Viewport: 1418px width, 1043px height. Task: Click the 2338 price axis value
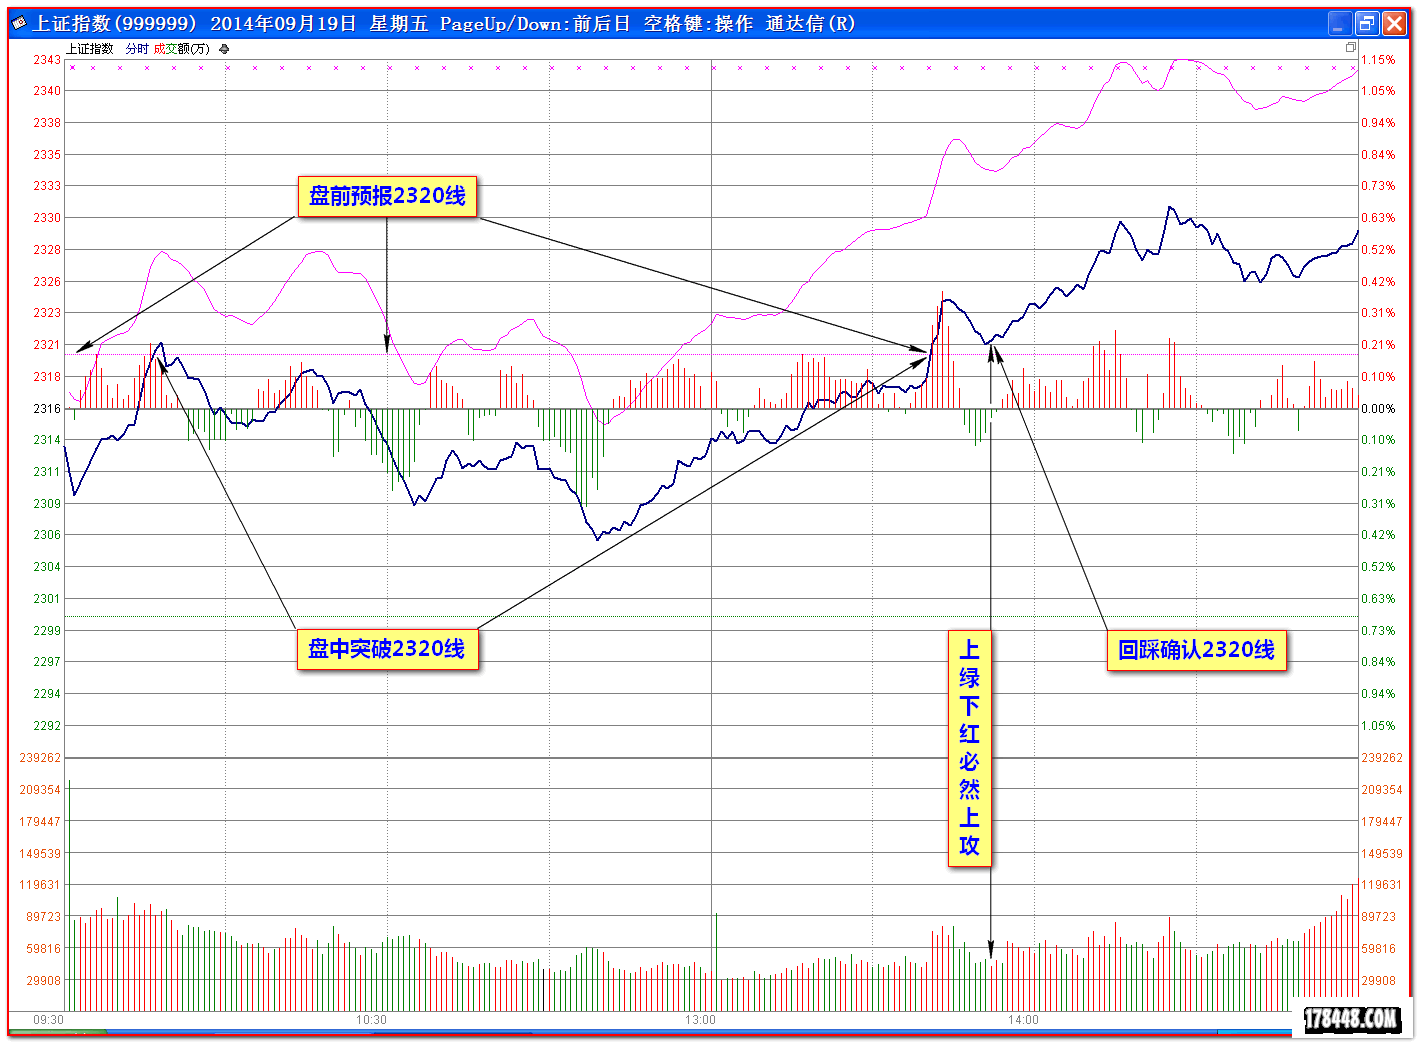pyautogui.click(x=47, y=123)
